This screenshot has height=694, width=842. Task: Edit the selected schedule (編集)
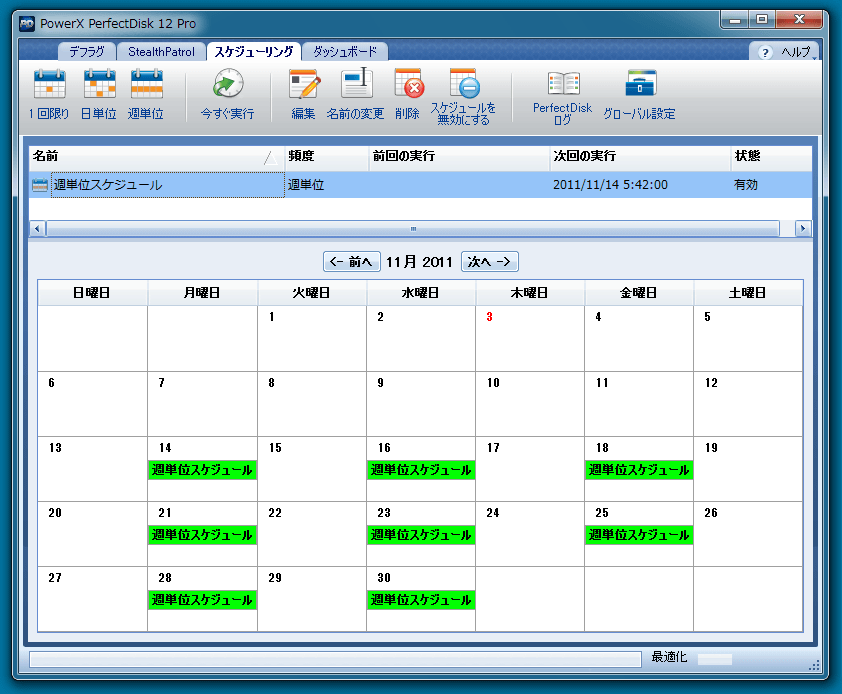303,95
